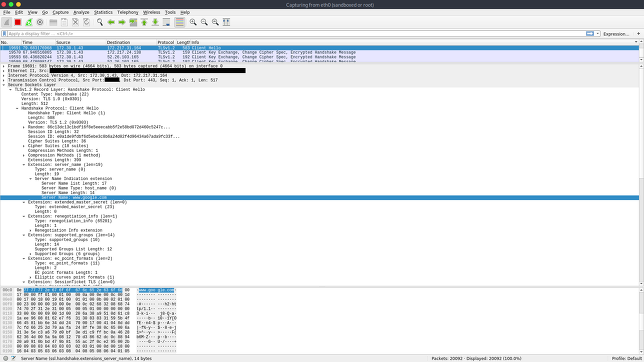Screen dimensions: 644x362
Task: Open the Telephony menu
Action: click(127, 12)
